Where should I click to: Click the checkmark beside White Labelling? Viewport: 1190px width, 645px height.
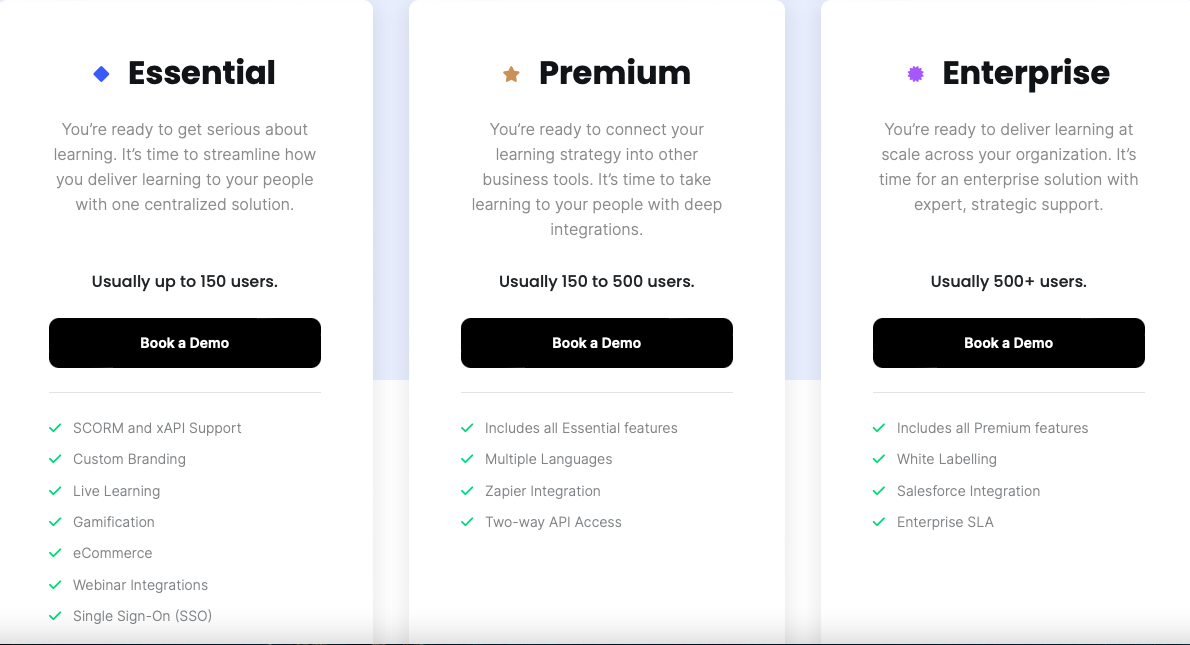pyautogui.click(x=879, y=459)
